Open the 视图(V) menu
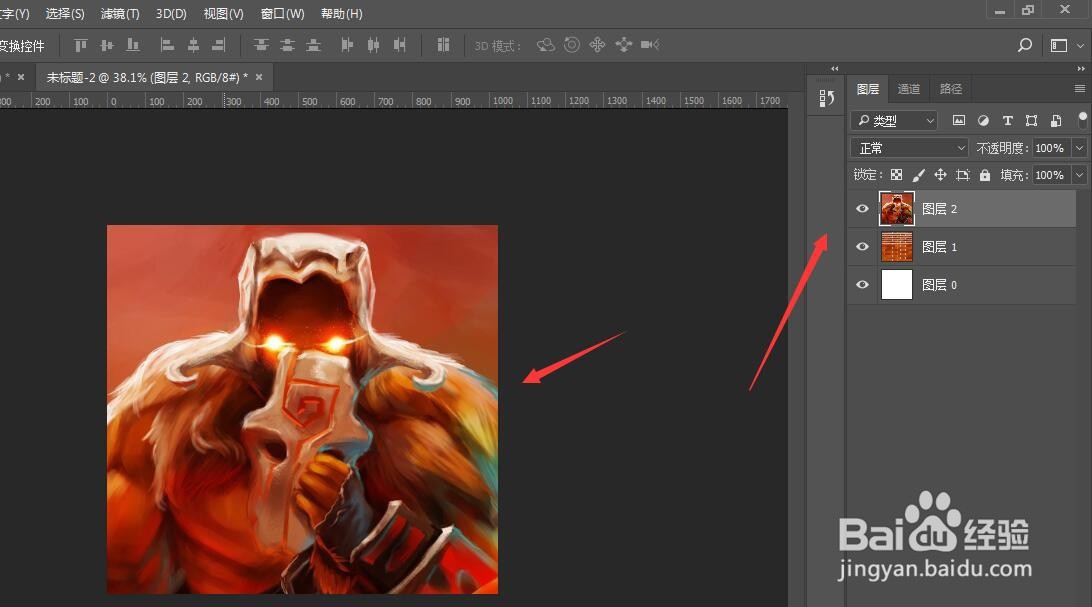1092x607 pixels. point(224,14)
